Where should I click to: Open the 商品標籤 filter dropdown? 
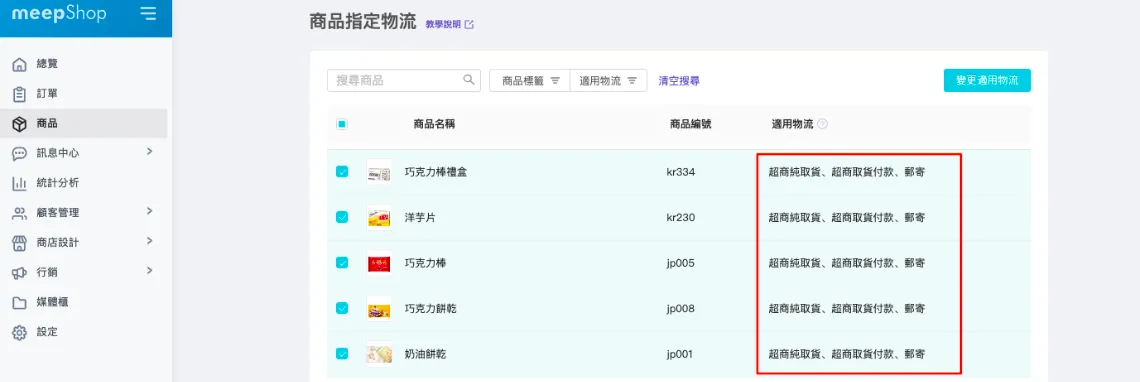click(530, 81)
